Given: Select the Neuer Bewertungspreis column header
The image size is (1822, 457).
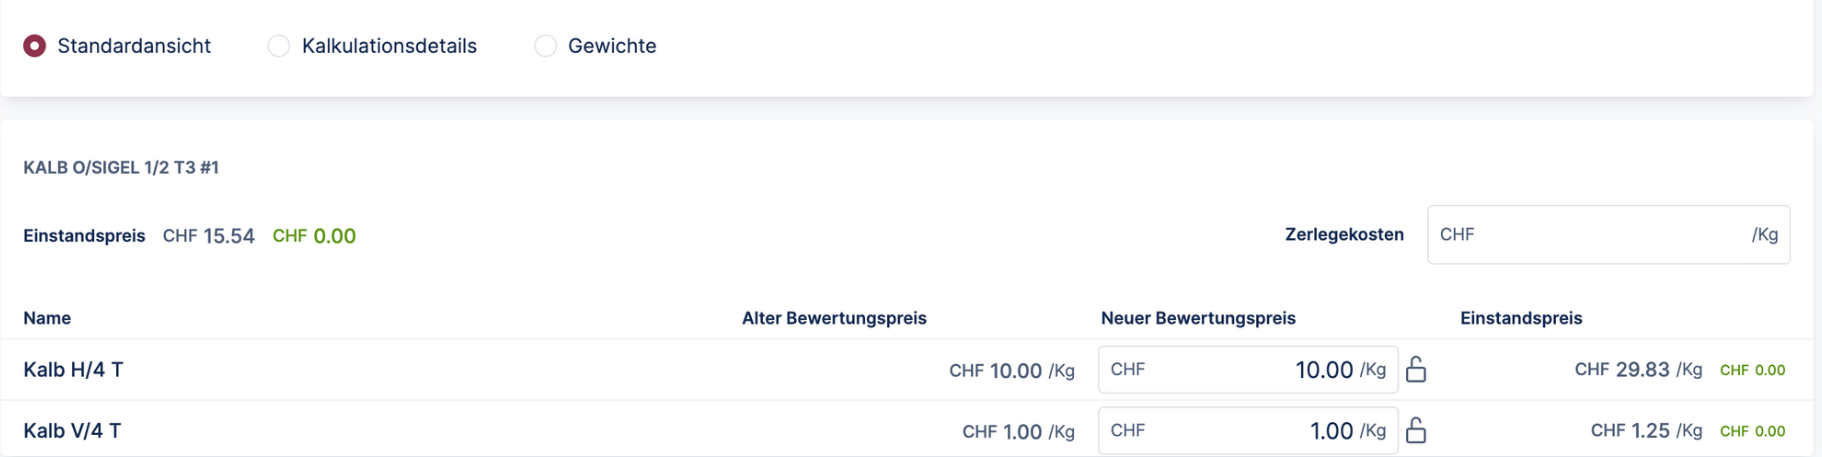Looking at the screenshot, I should click(1198, 318).
